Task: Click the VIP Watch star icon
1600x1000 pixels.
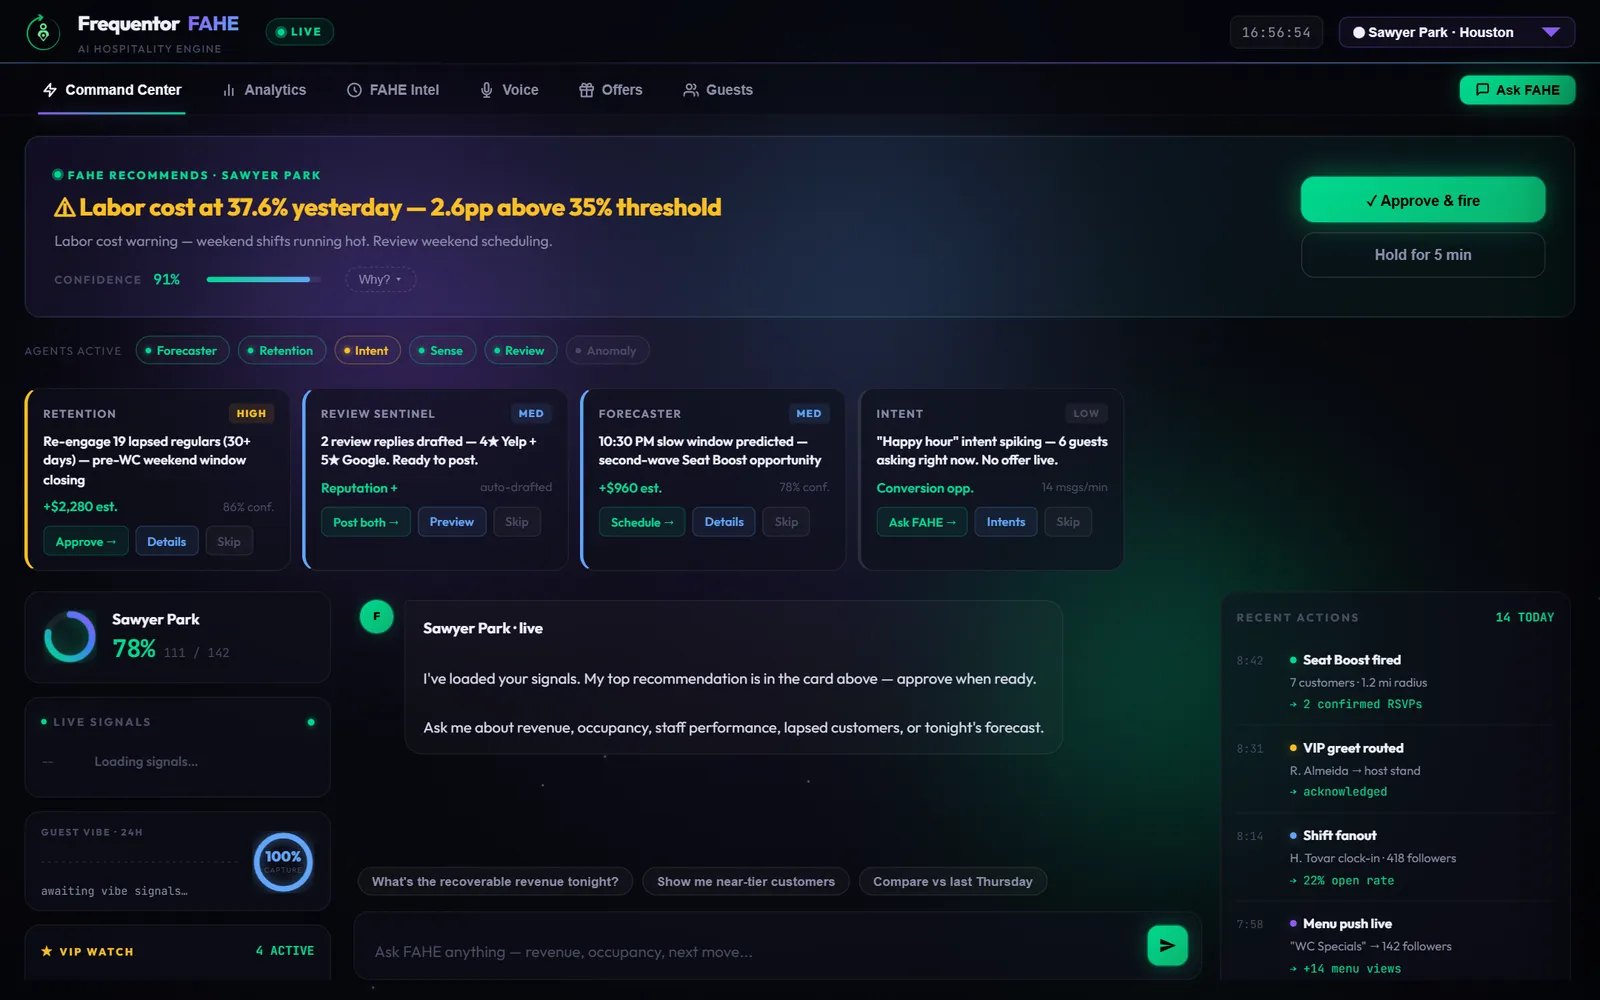Action: (46, 951)
